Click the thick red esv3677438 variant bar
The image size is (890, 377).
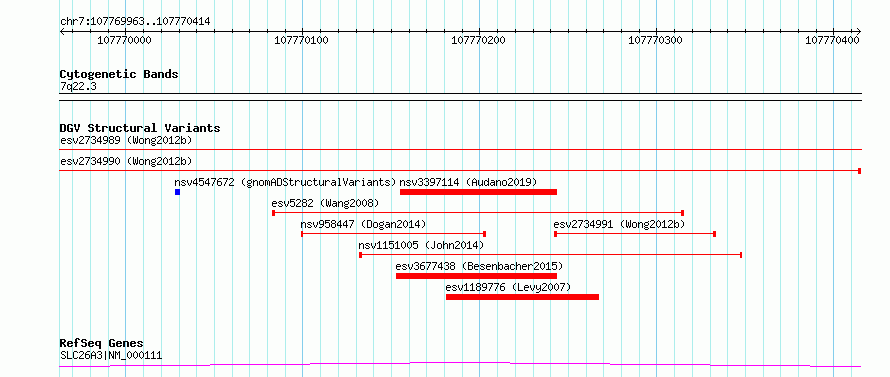tap(476, 276)
